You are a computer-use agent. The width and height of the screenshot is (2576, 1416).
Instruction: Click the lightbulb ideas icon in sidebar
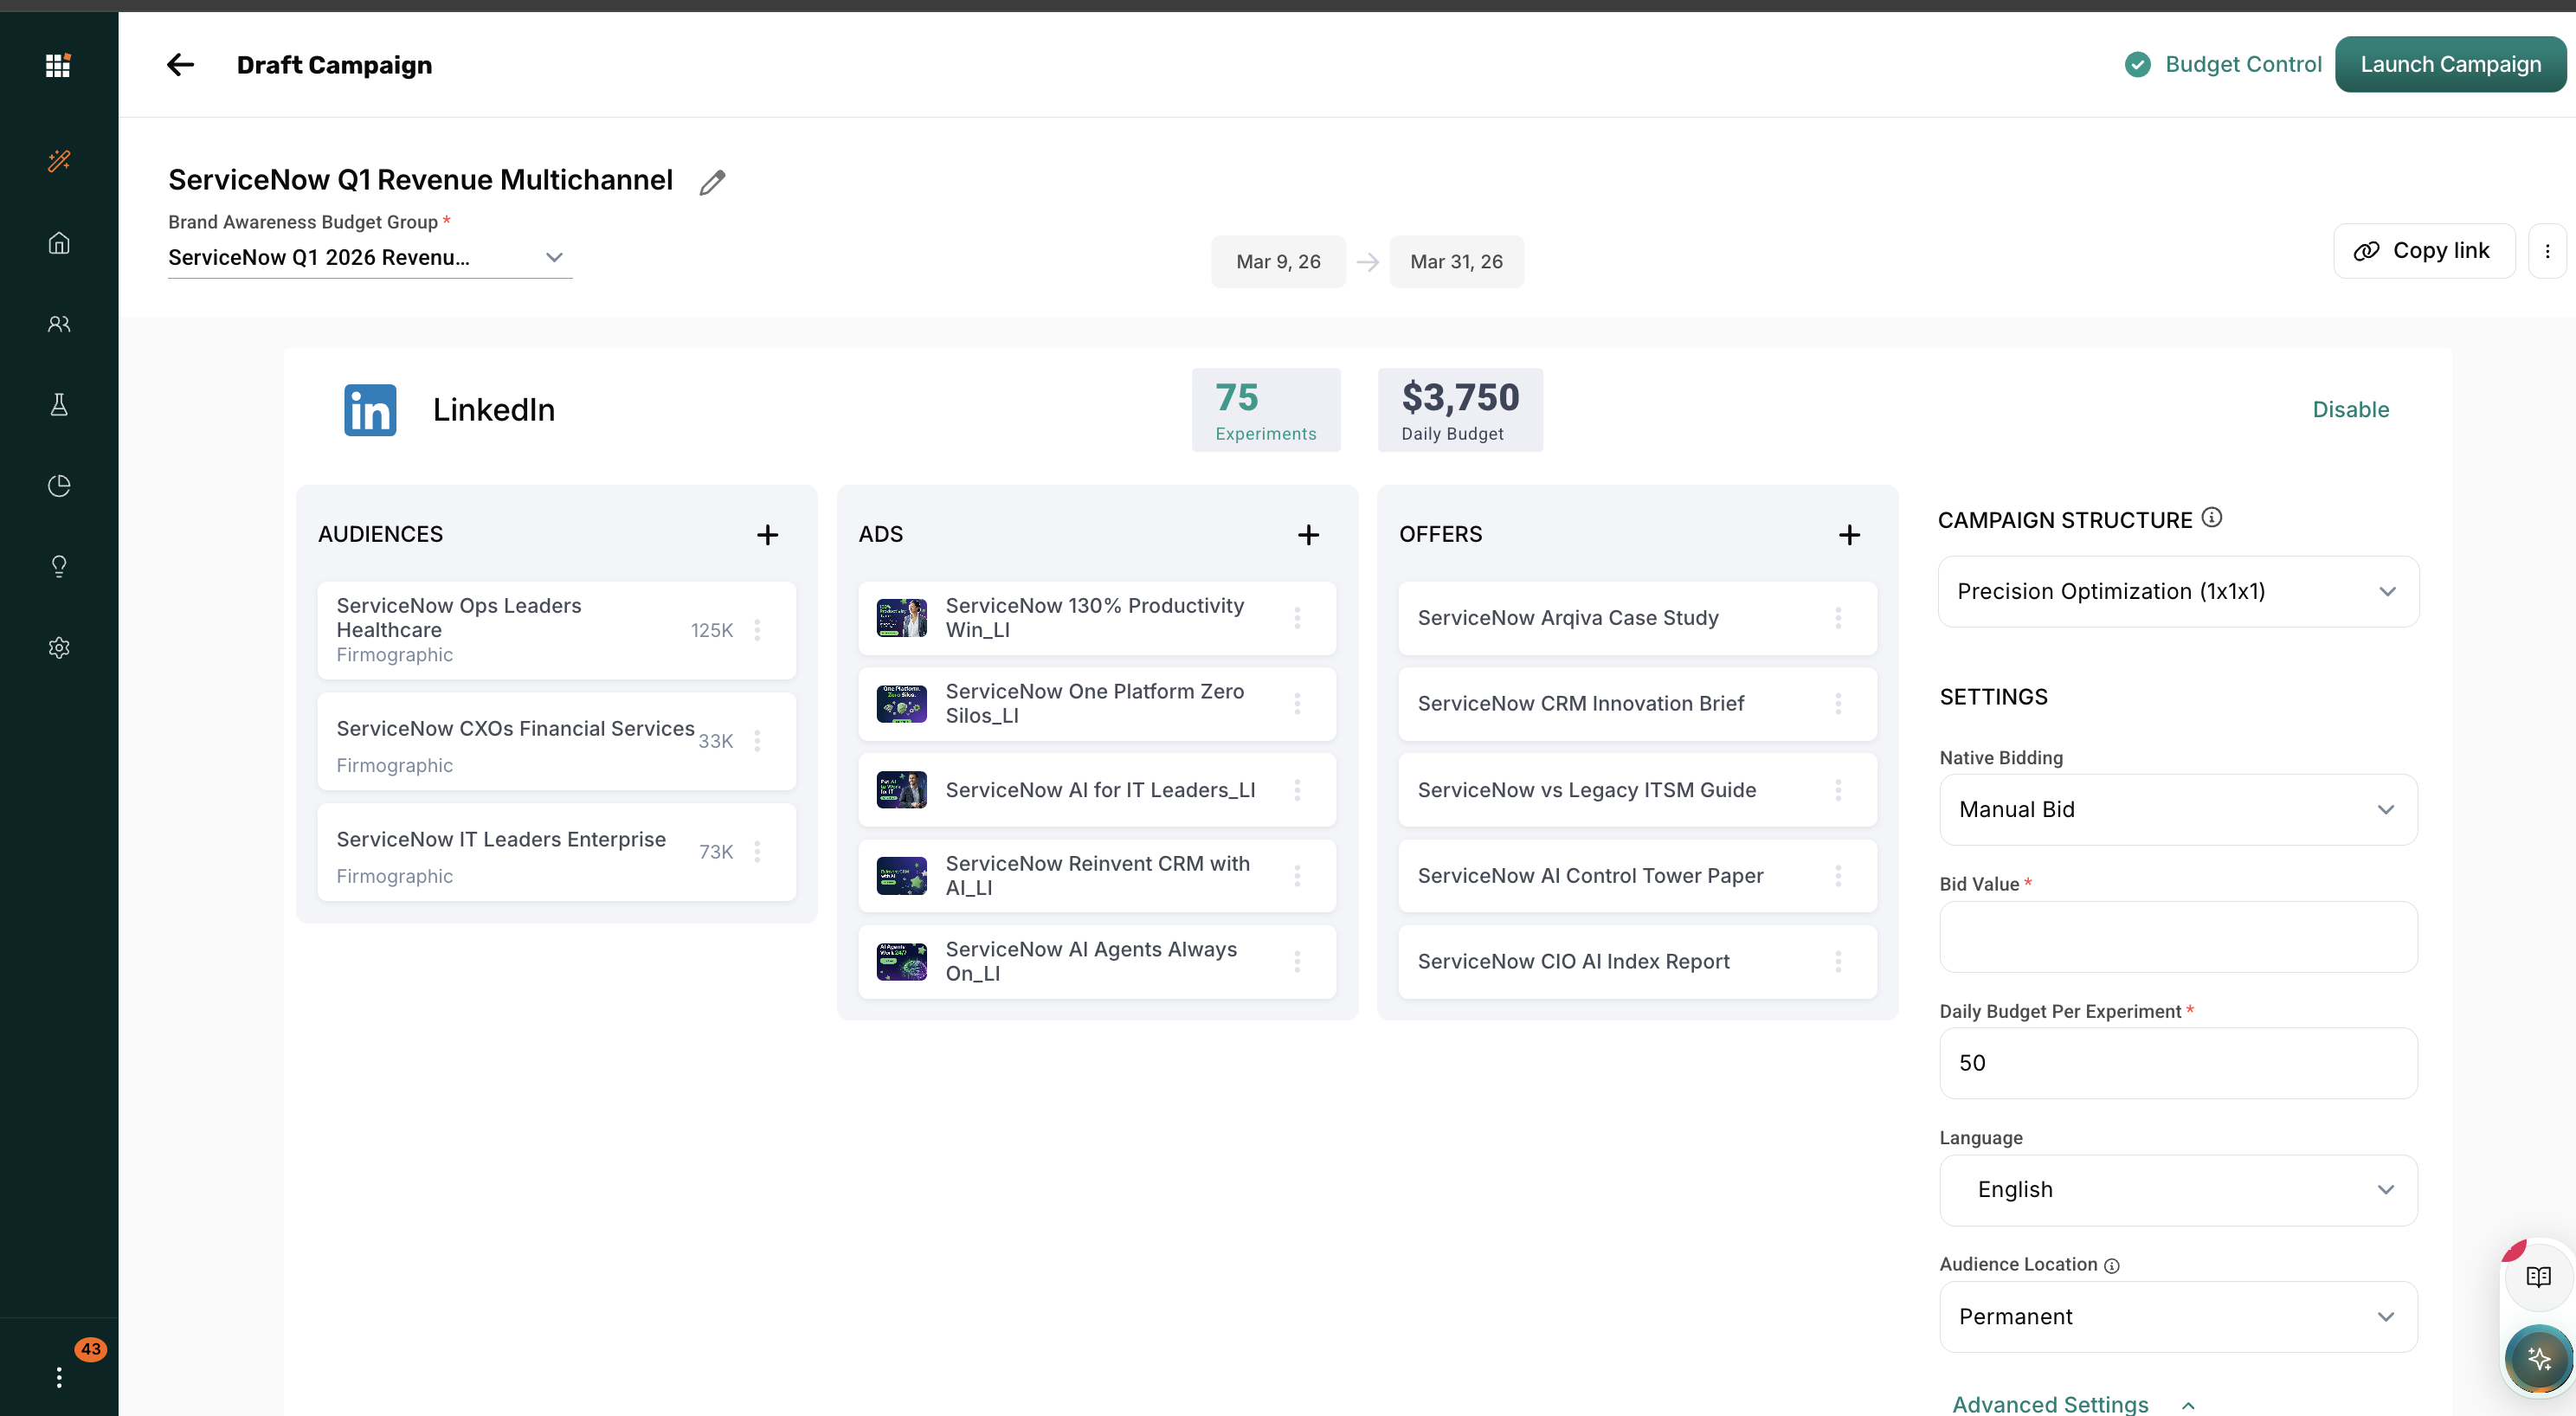click(x=58, y=567)
